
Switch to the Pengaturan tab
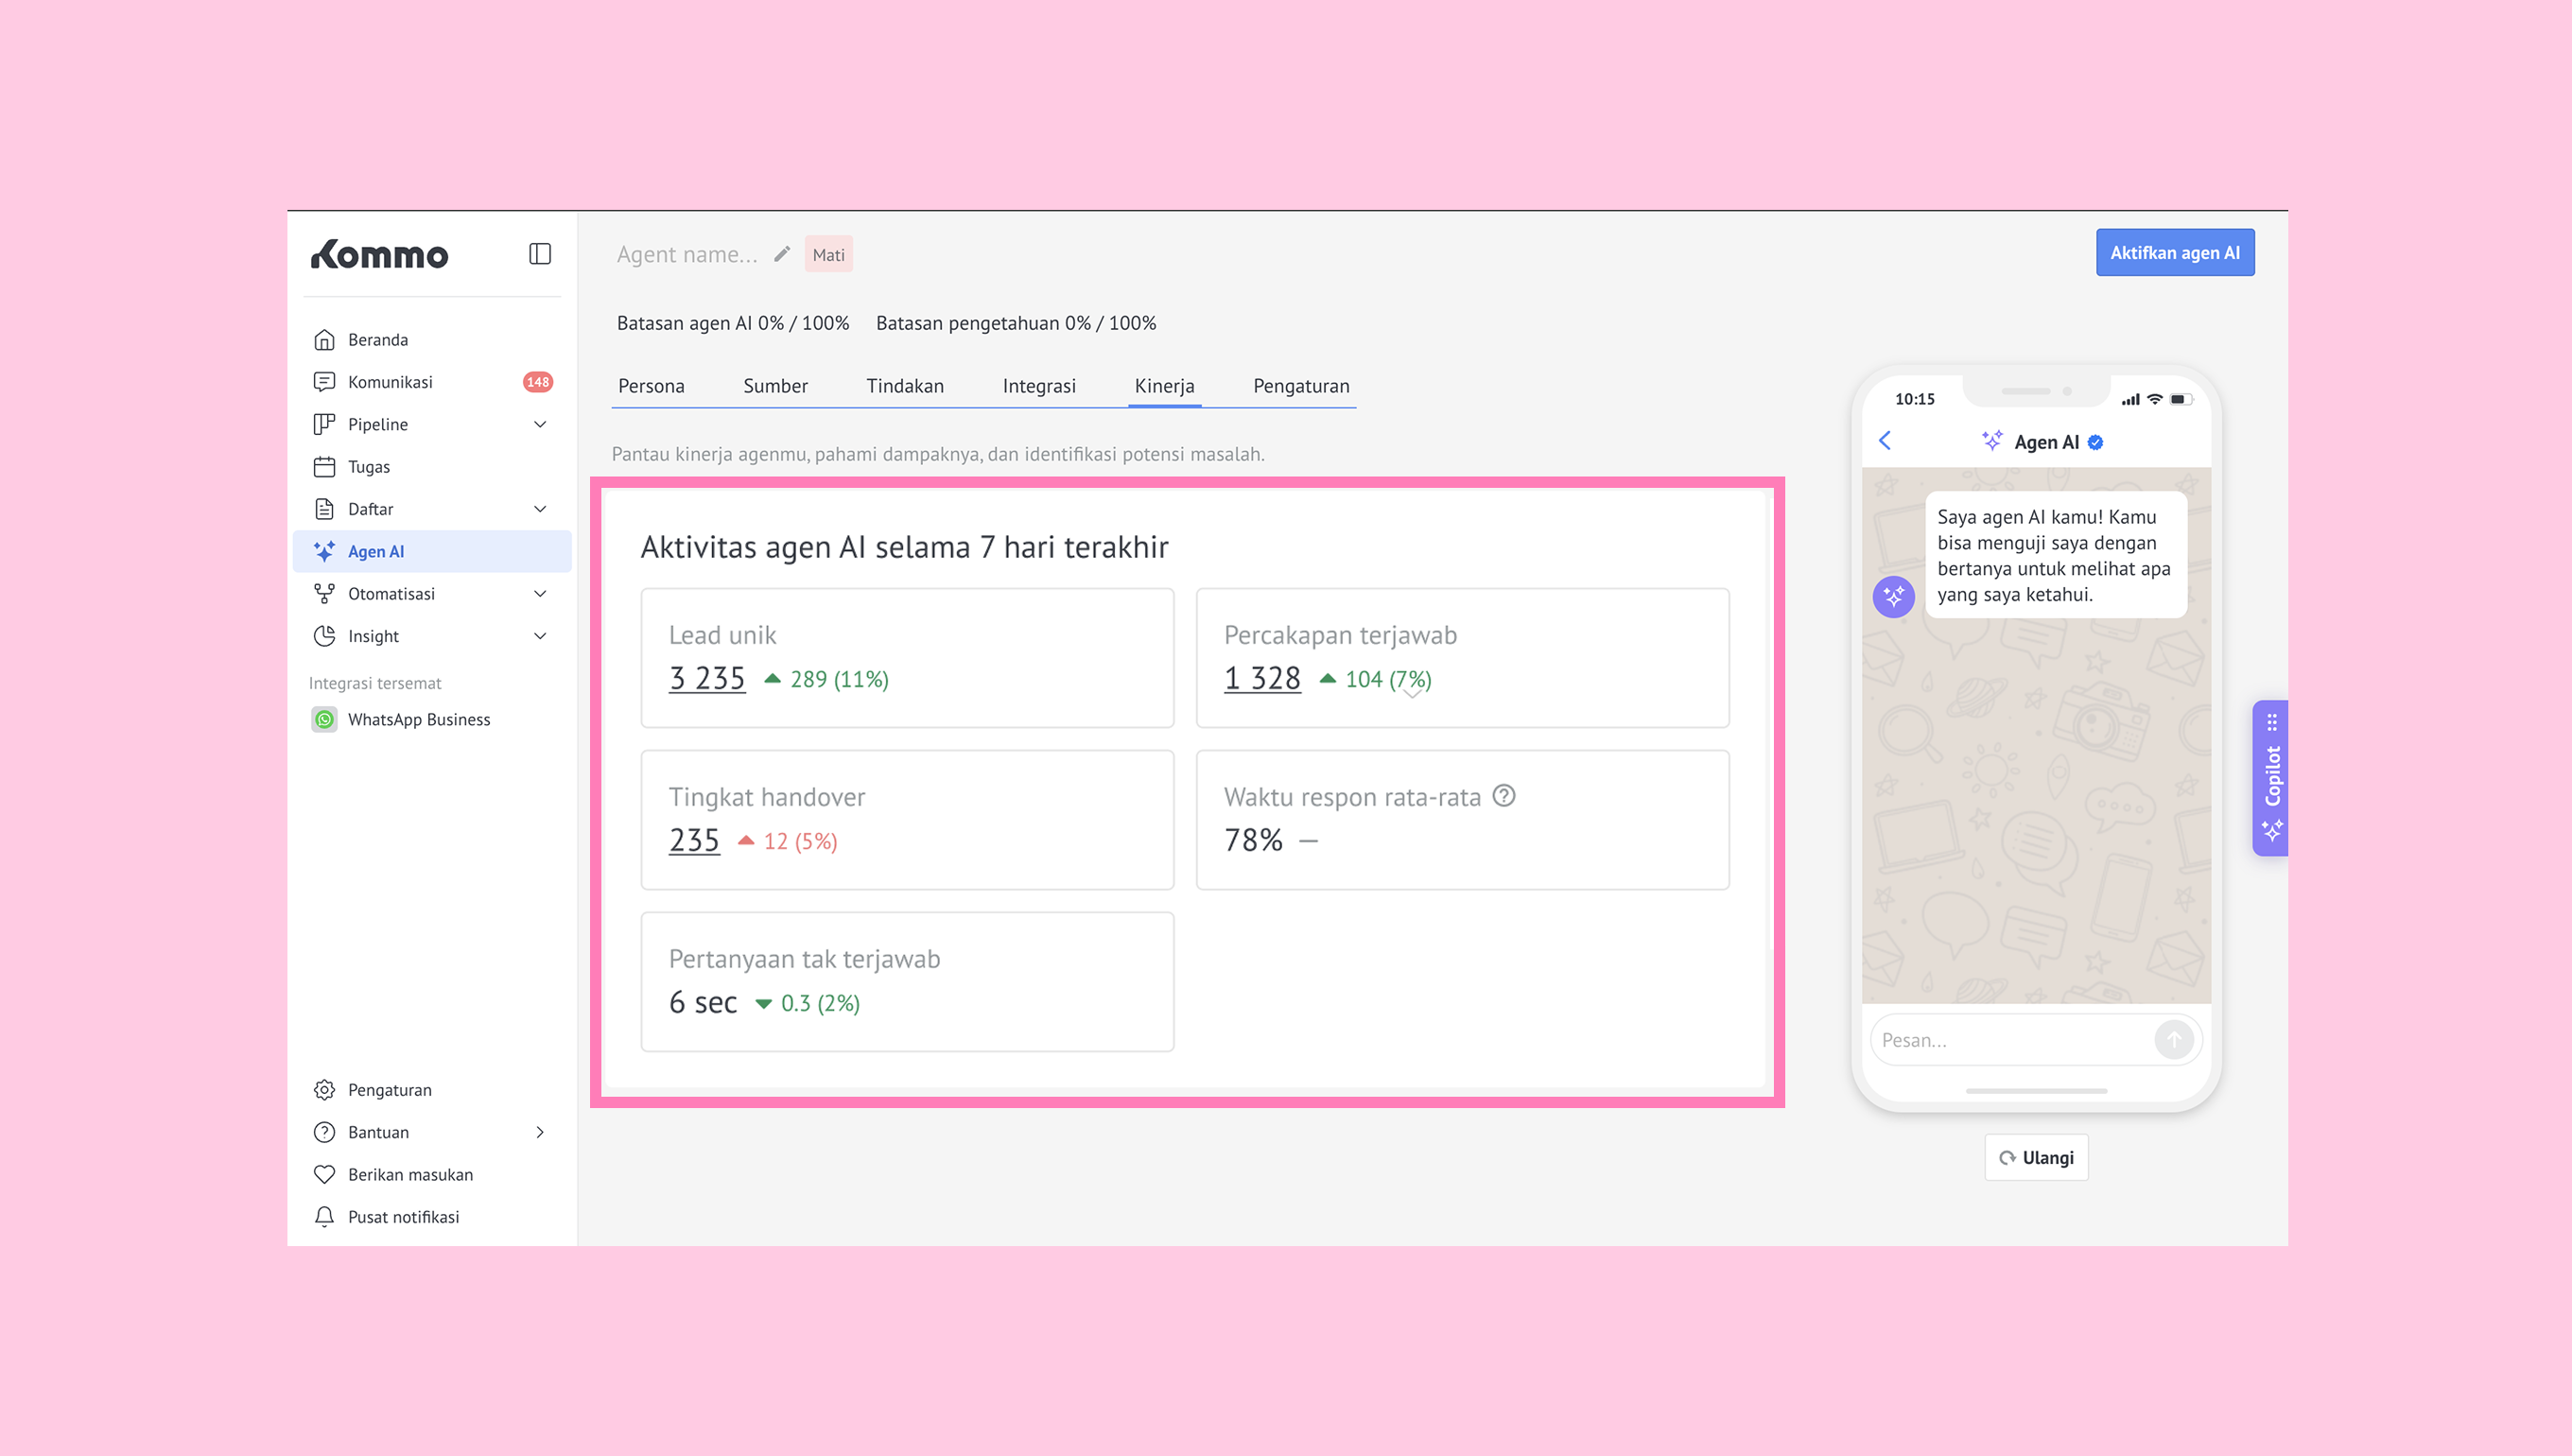pyautogui.click(x=1301, y=386)
